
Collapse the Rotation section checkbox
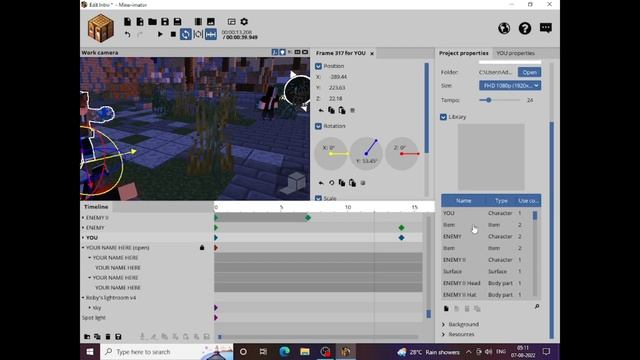[x=318, y=126]
